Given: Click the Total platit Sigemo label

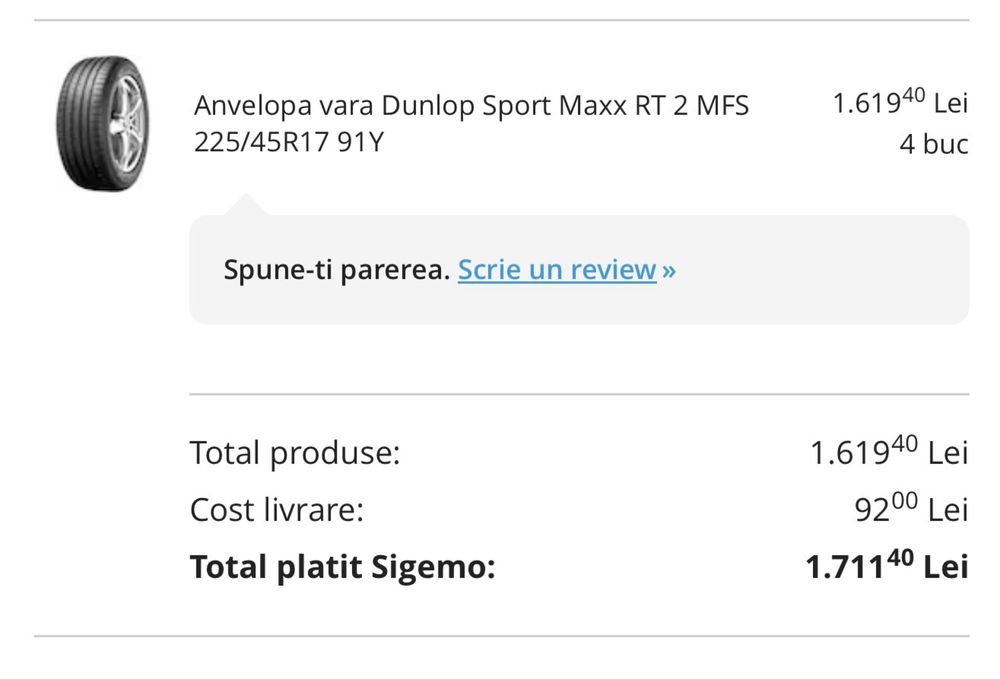Looking at the screenshot, I should pos(342,567).
